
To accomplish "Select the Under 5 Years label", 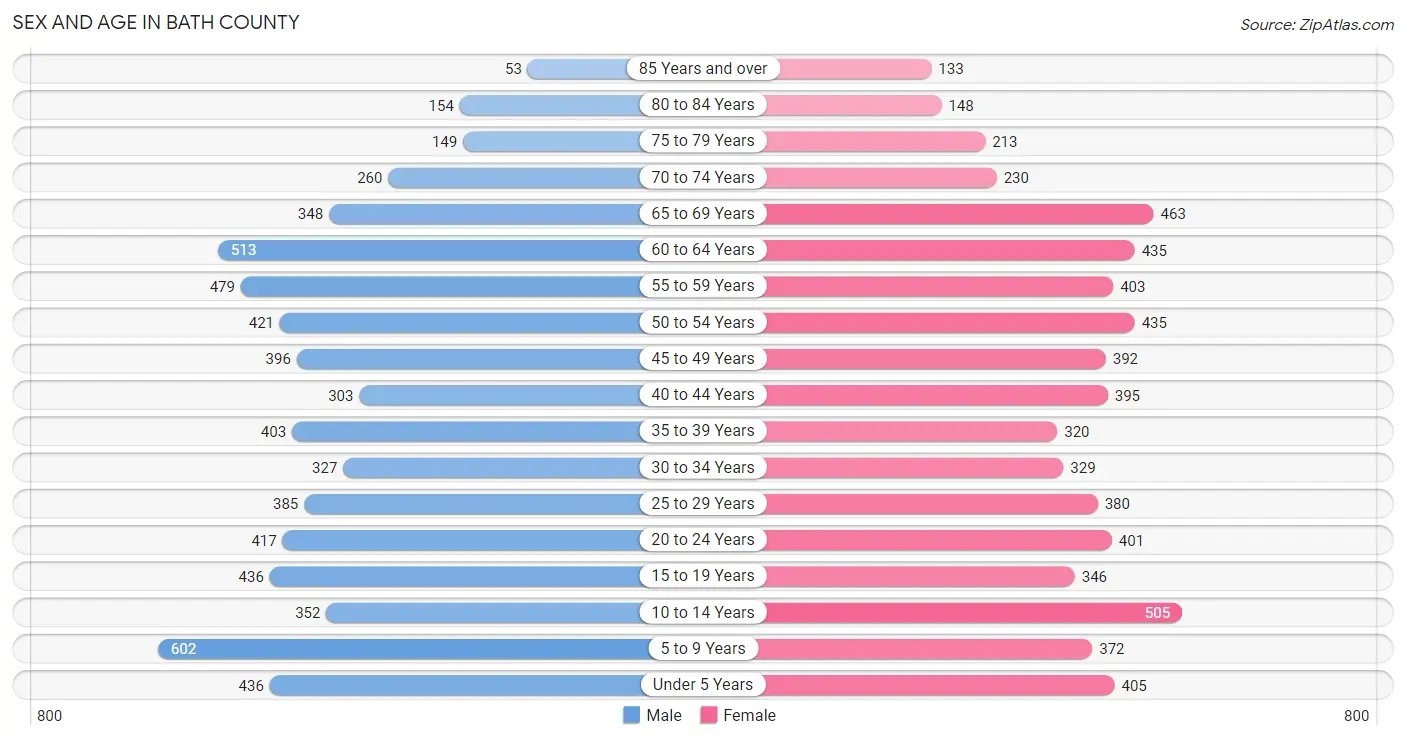I will [703, 685].
